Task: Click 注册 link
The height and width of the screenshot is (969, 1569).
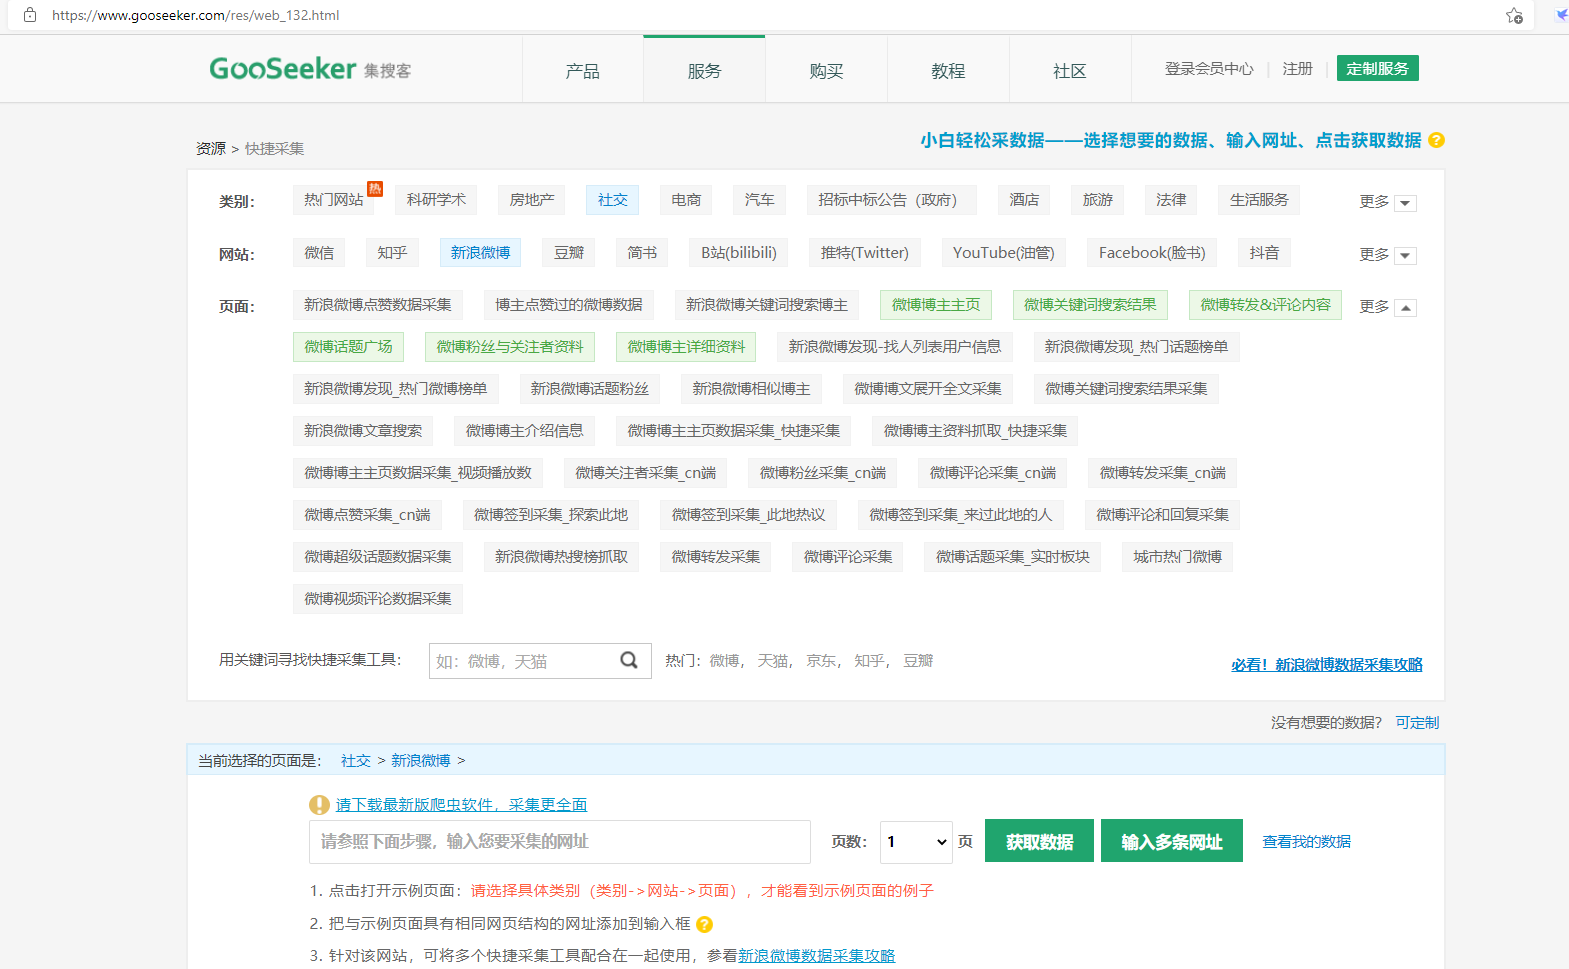Action: click(1297, 68)
